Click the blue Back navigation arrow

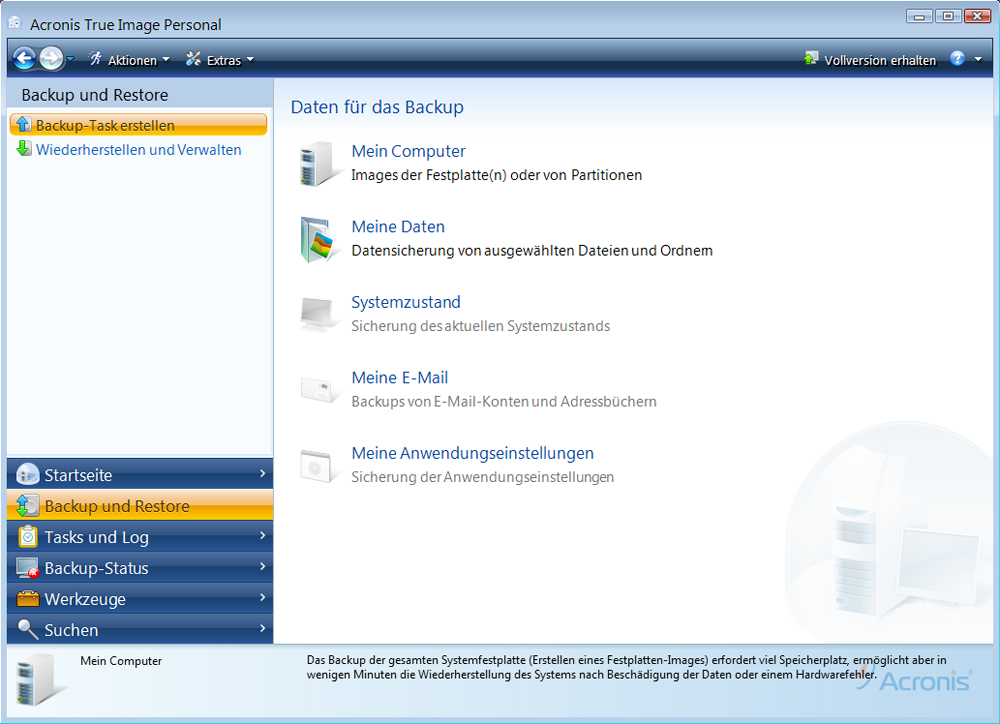(x=24, y=59)
